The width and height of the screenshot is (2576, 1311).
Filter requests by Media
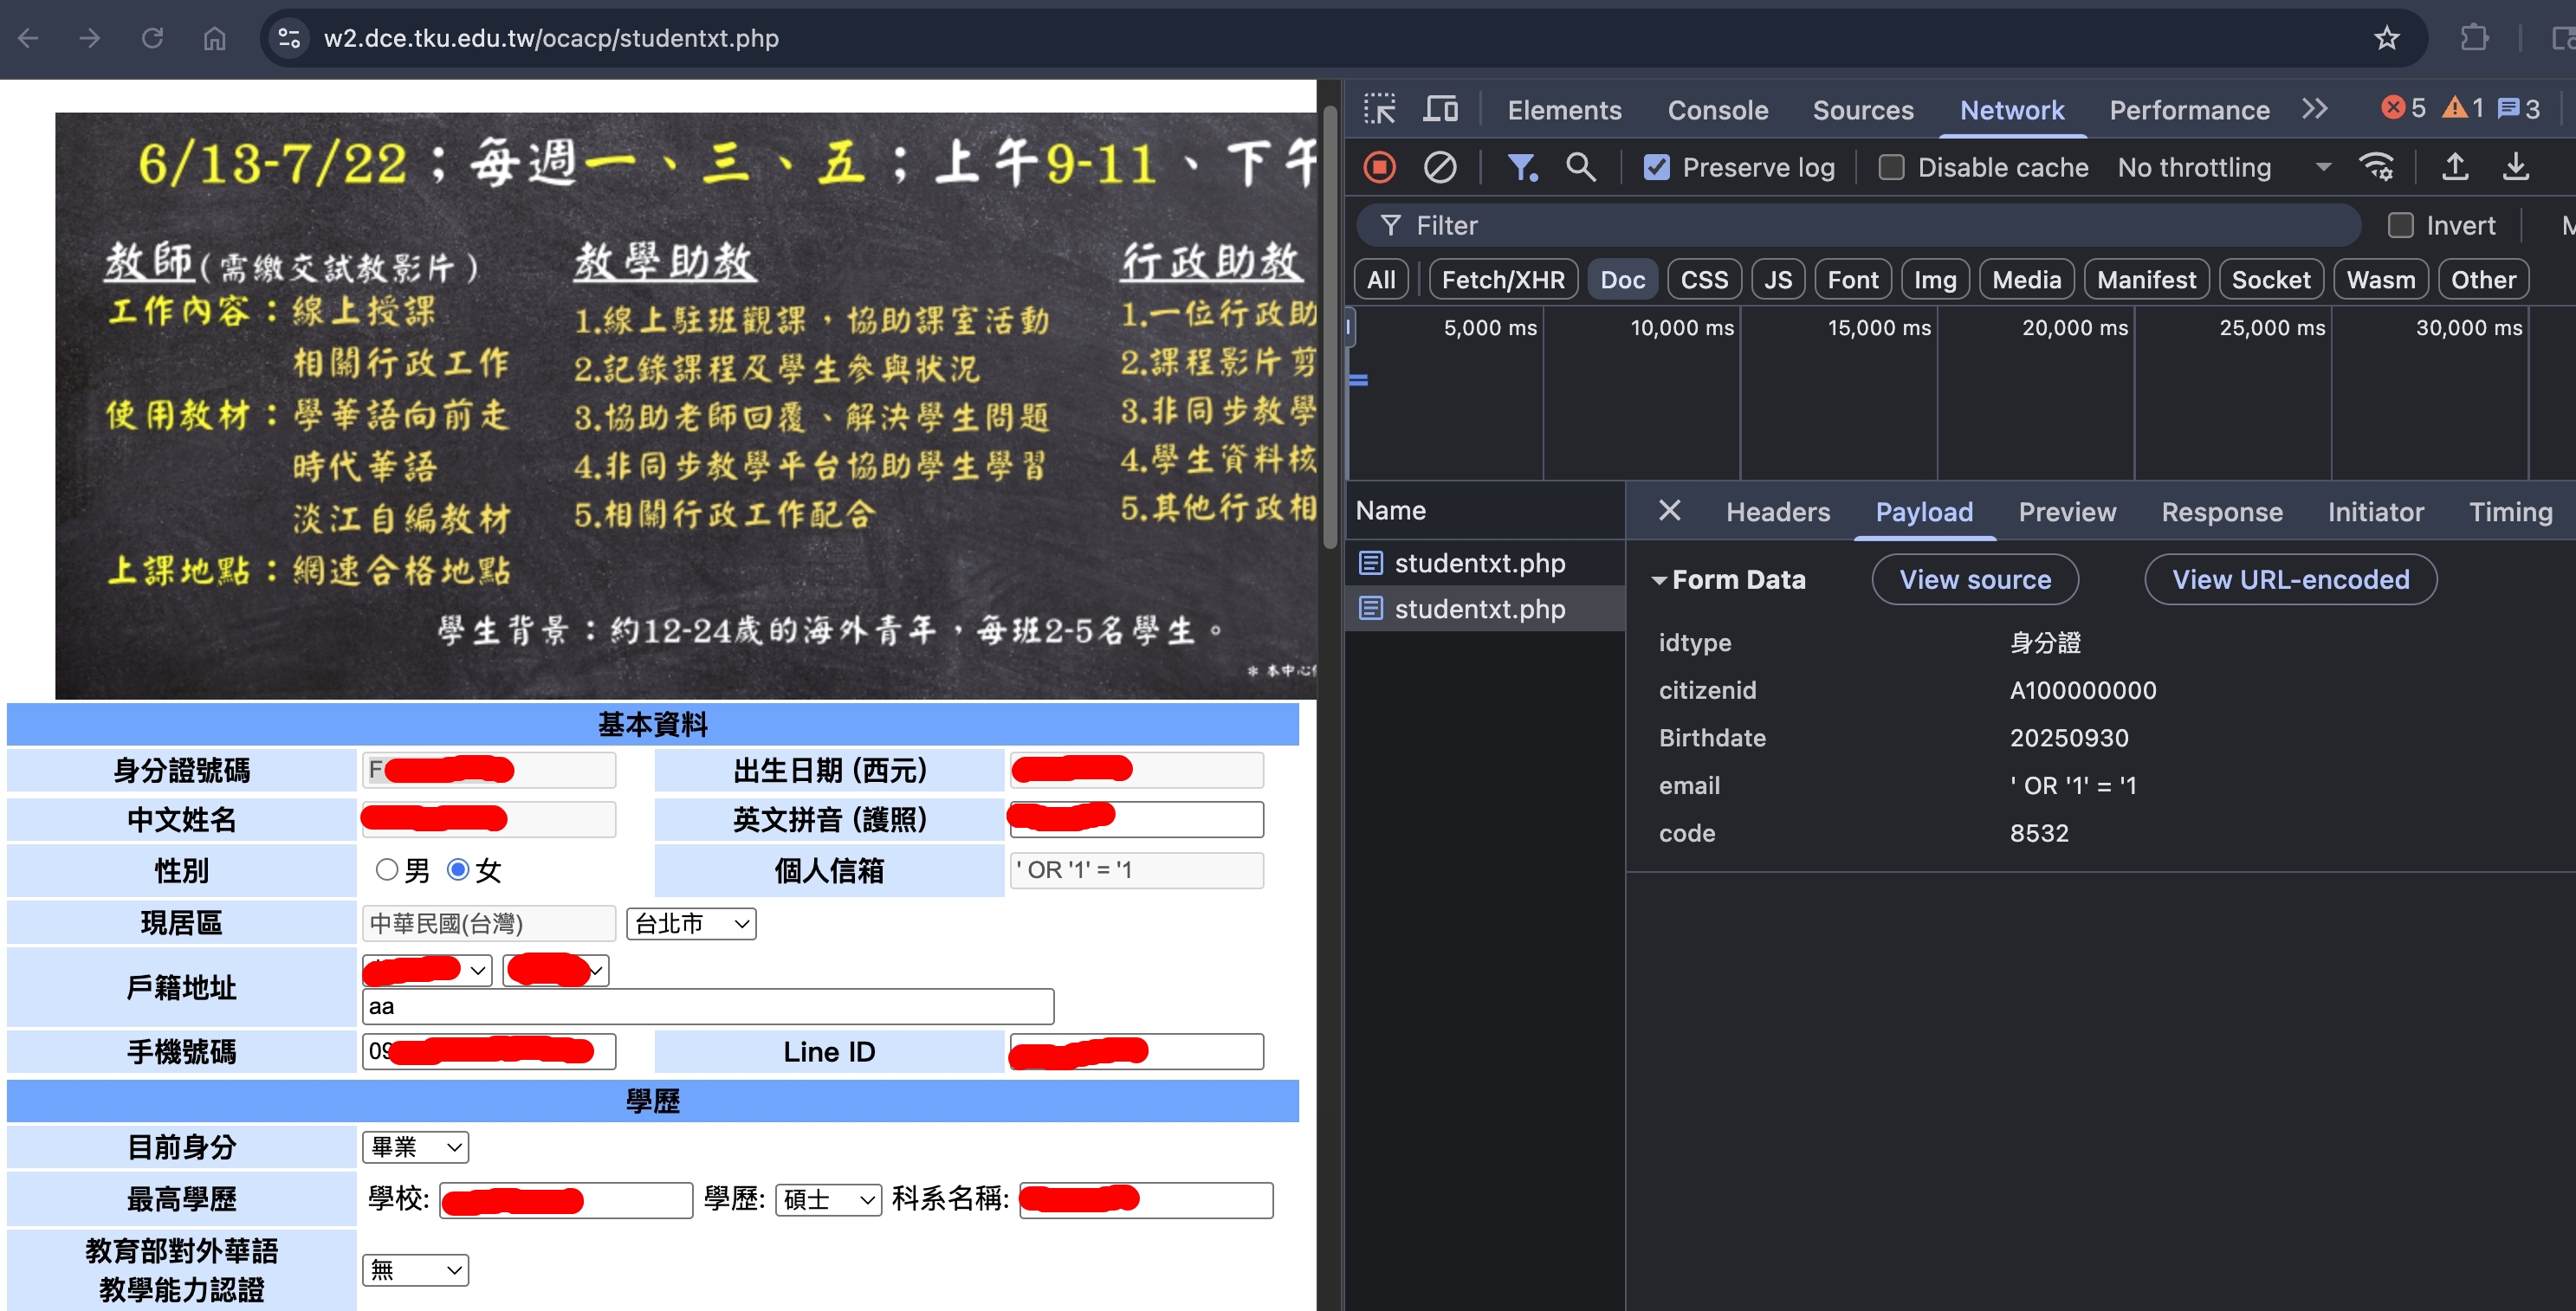point(2026,279)
